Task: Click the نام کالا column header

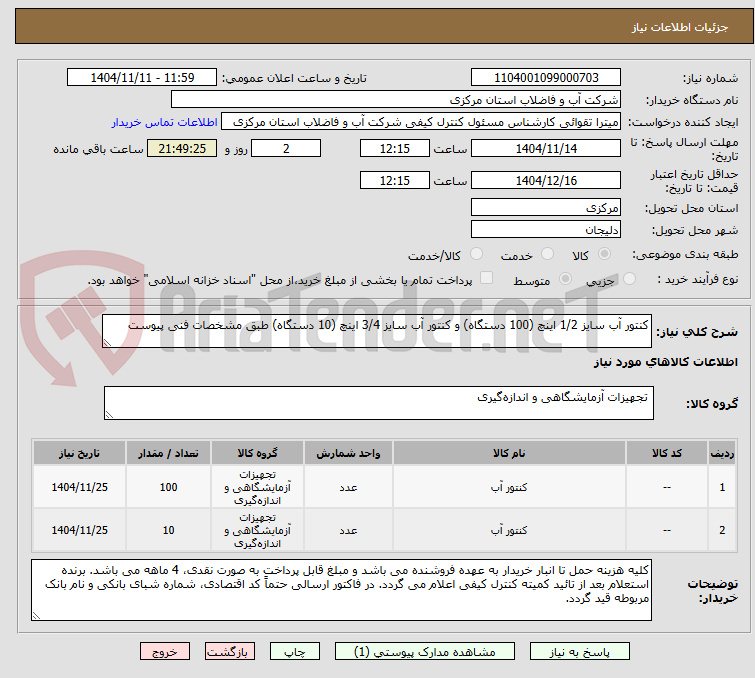Action: tap(509, 453)
